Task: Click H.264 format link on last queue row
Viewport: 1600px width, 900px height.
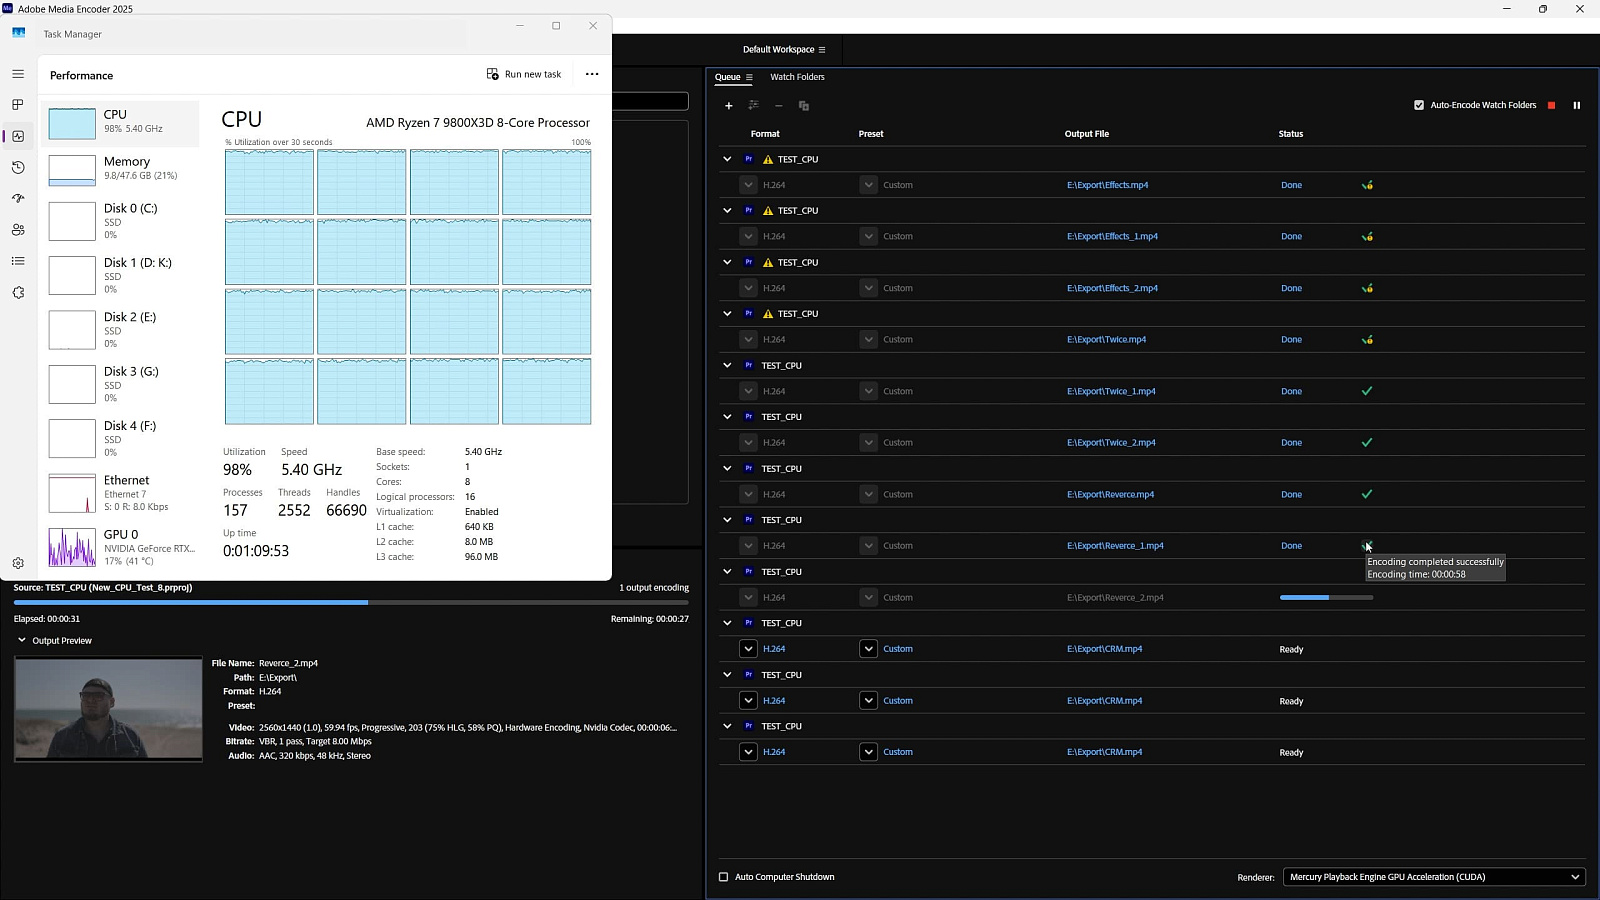Action: click(774, 752)
